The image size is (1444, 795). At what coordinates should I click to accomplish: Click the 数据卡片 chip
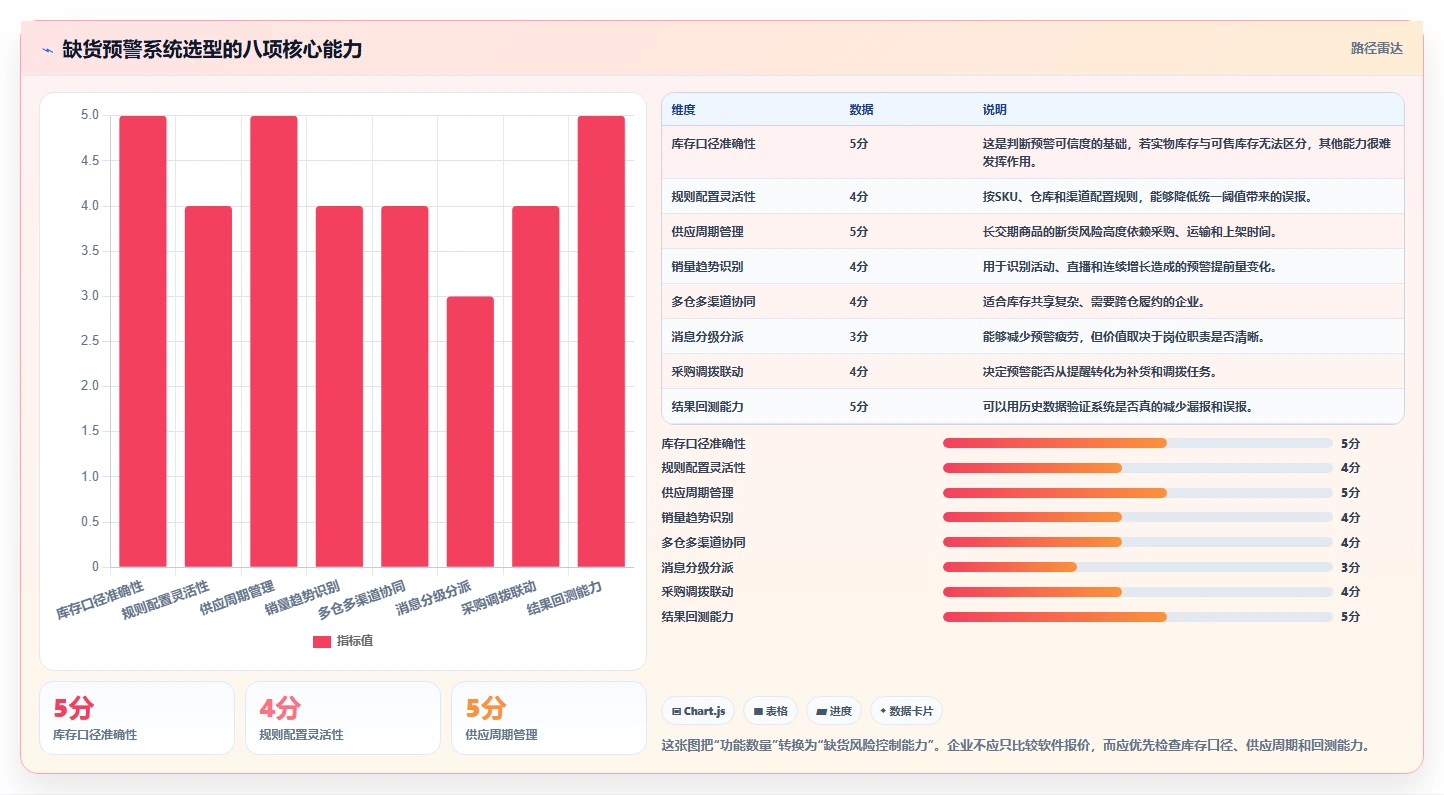[x=906, y=711]
